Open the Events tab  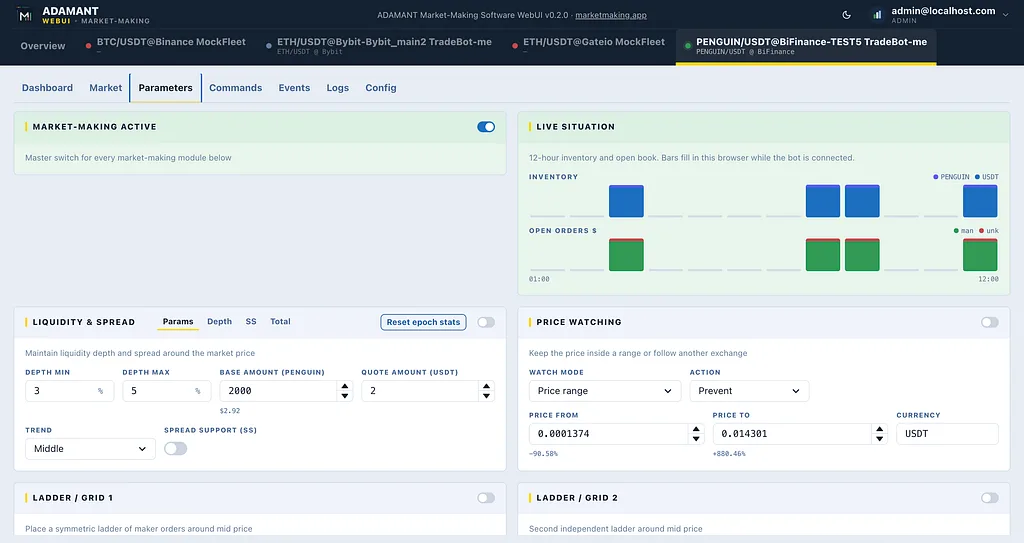pyautogui.click(x=294, y=88)
